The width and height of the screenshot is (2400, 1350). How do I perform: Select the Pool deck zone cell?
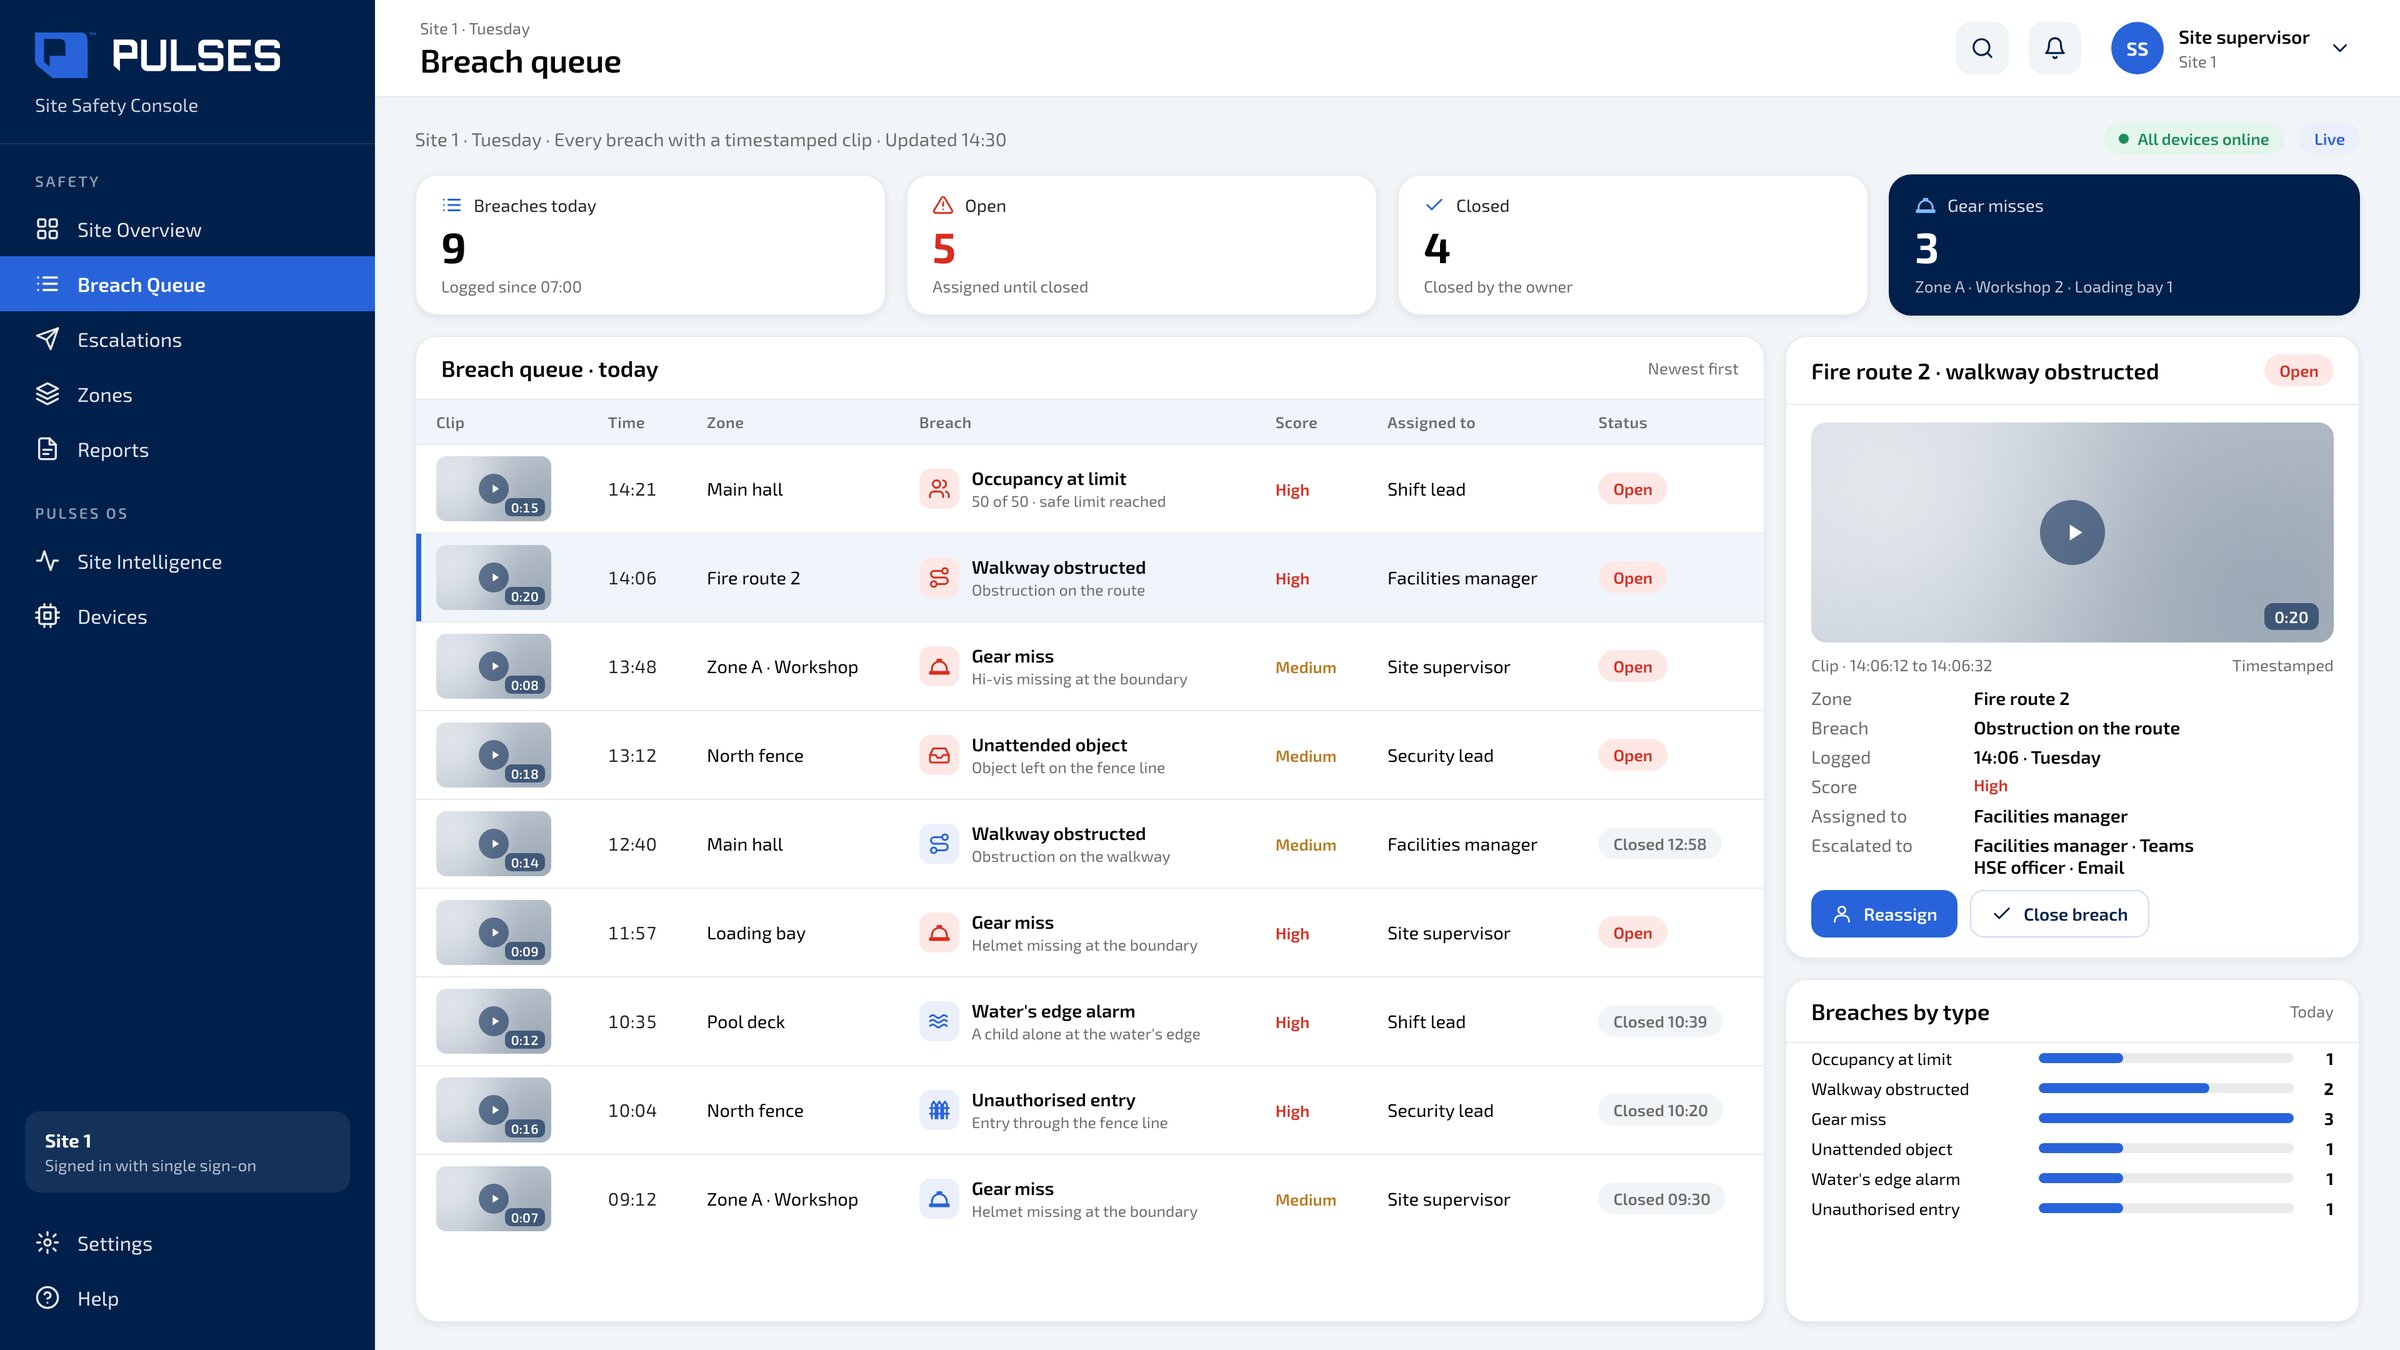(745, 1021)
